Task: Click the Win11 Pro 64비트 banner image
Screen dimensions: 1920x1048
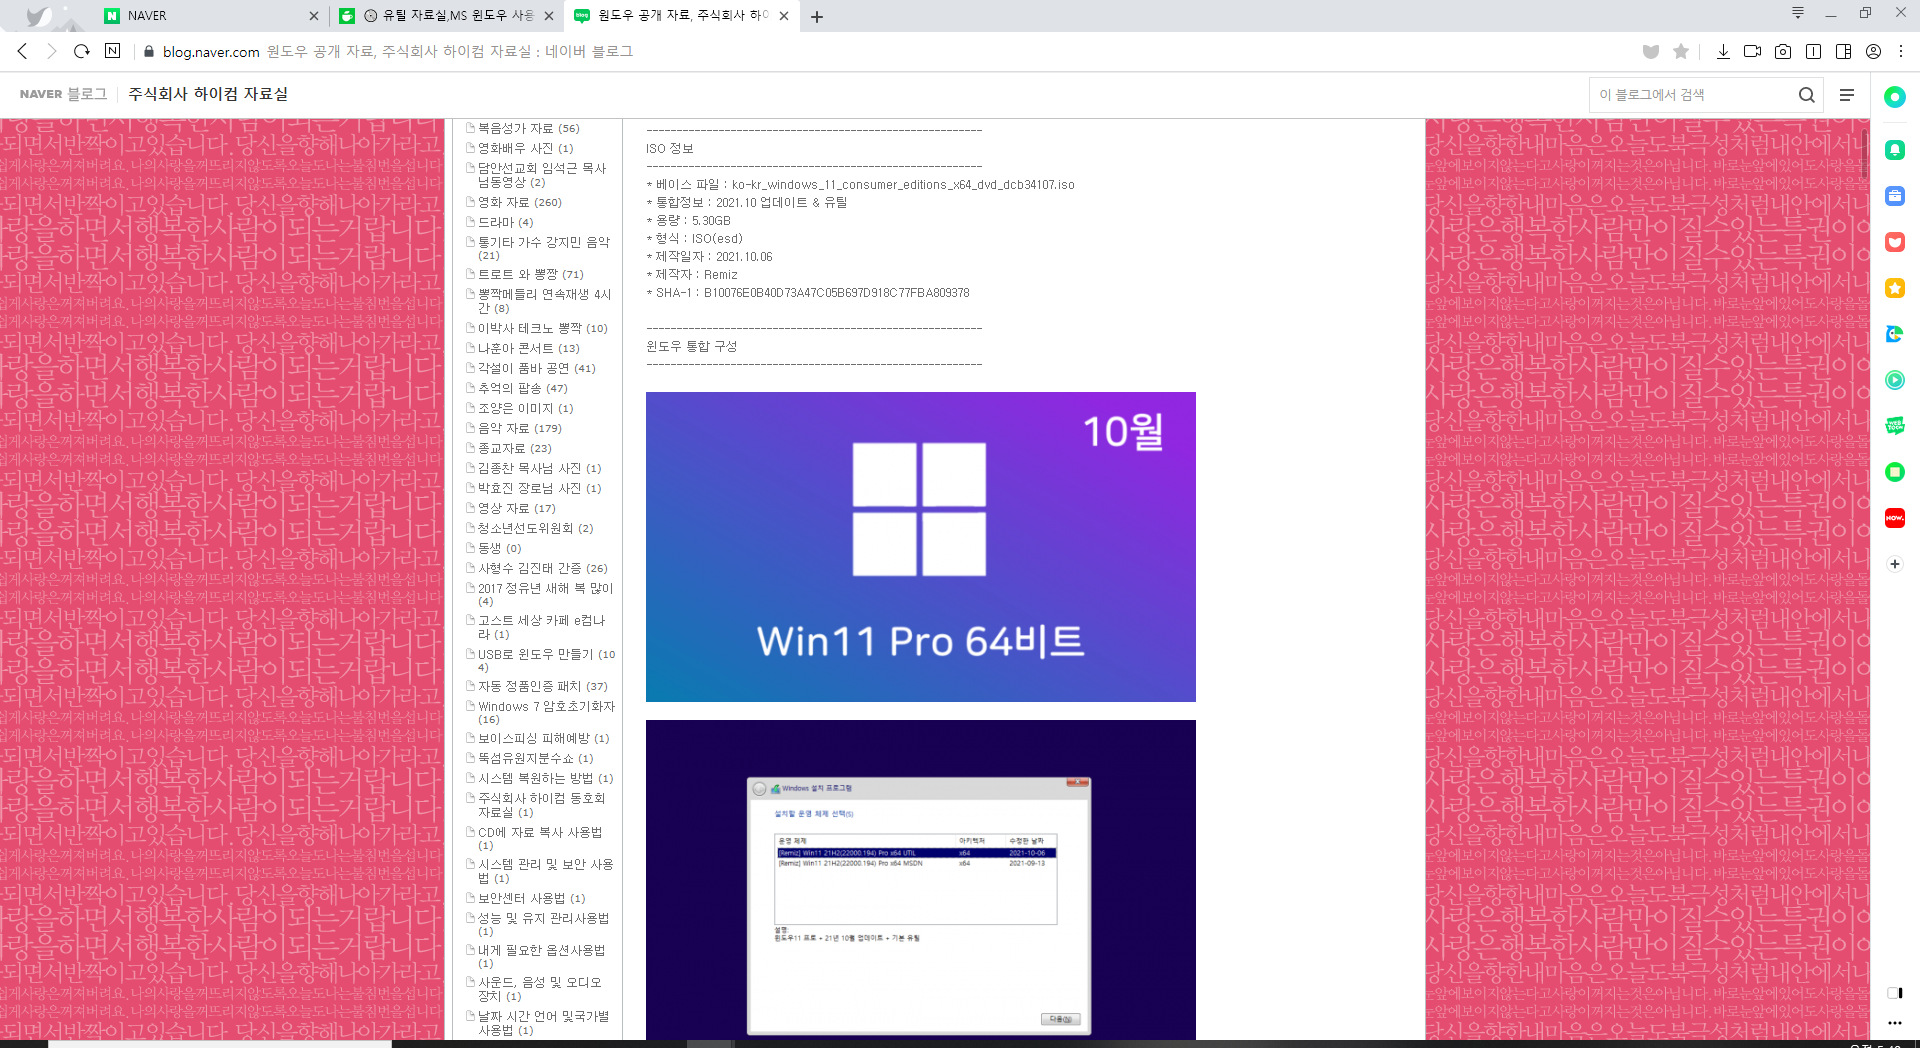Action: [x=921, y=547]
